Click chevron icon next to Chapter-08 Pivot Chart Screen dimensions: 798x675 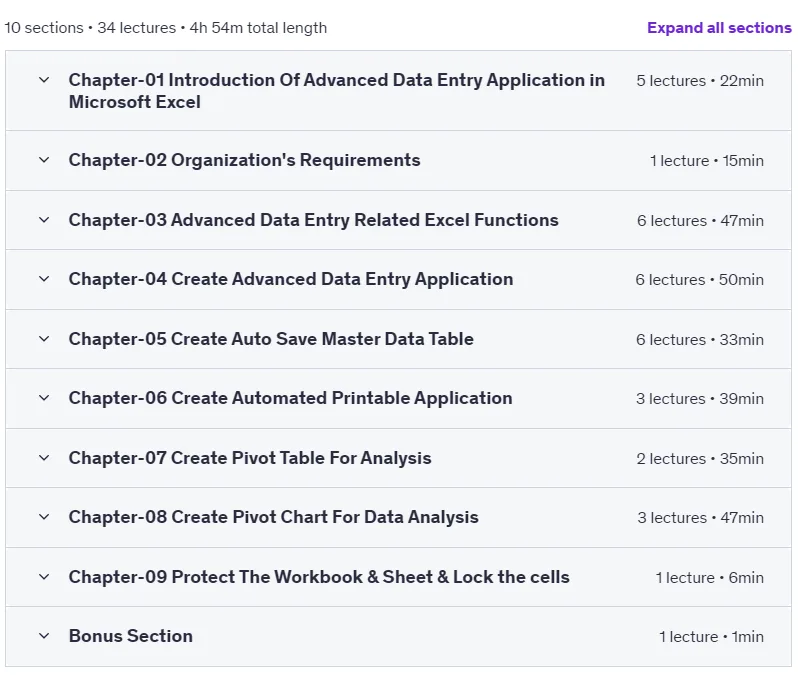coord(44,517)
